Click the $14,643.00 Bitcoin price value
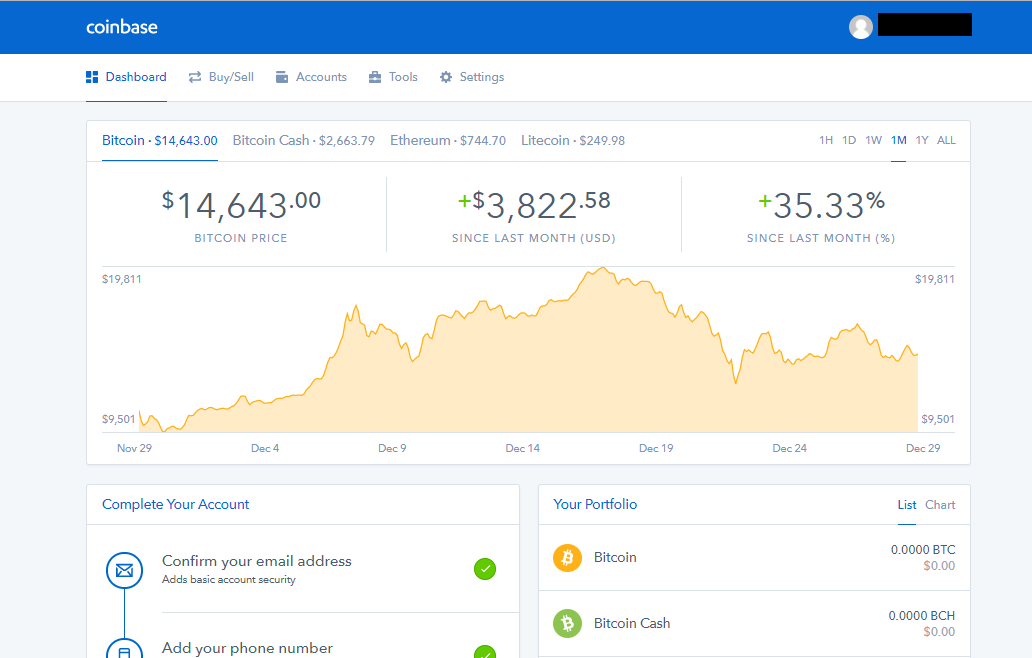The width and height of the screenshot is (1032, 658). tap(241, 205)
